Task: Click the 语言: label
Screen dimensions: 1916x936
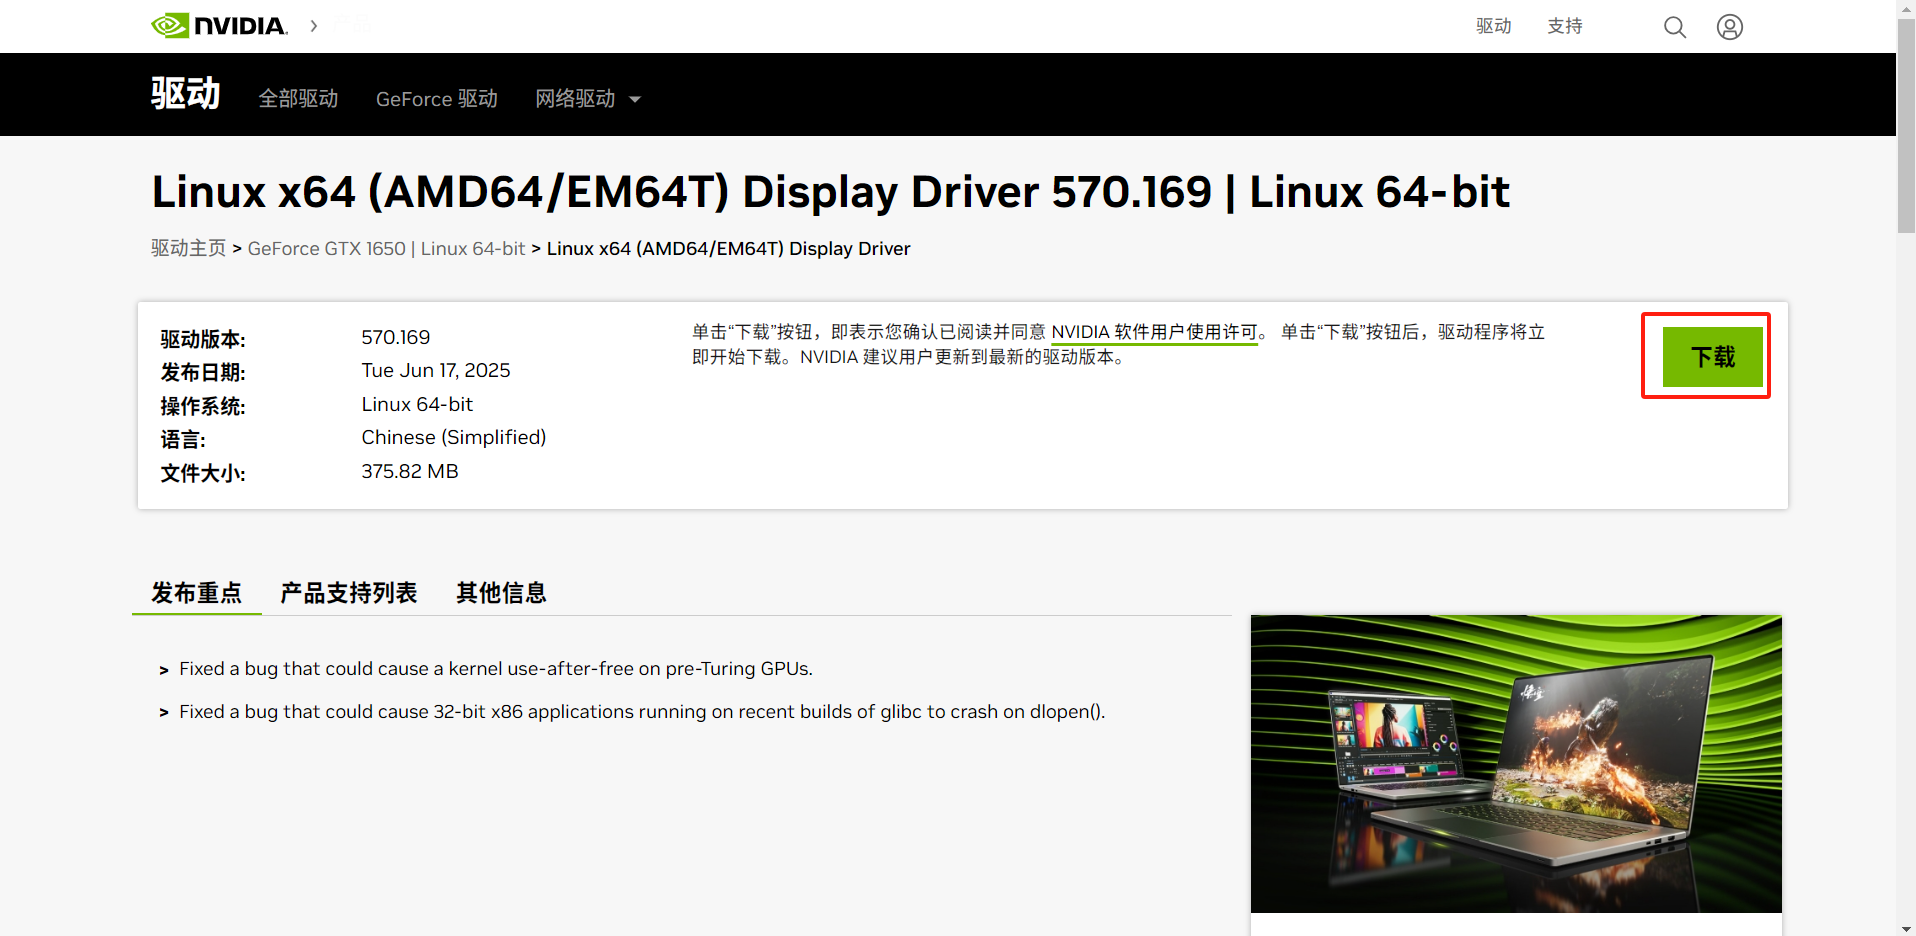Action: [183, 440]
